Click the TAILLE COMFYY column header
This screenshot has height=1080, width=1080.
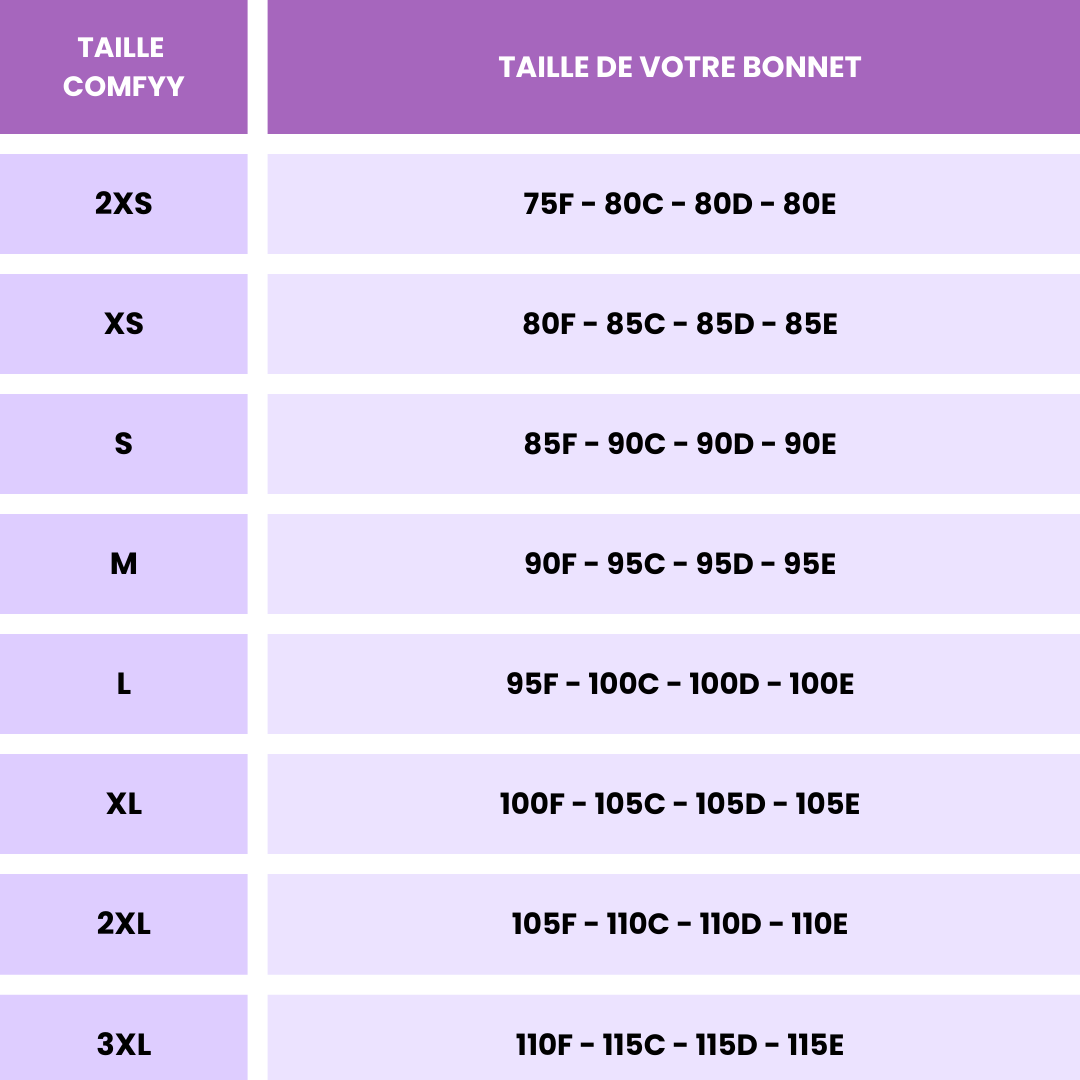(x=123, y=67)
